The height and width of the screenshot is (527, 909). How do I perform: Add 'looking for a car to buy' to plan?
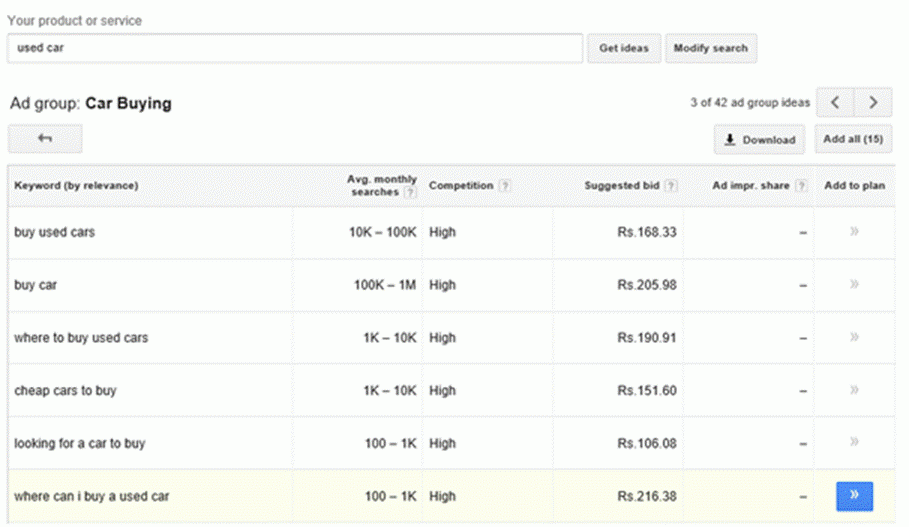pos(854,442)
